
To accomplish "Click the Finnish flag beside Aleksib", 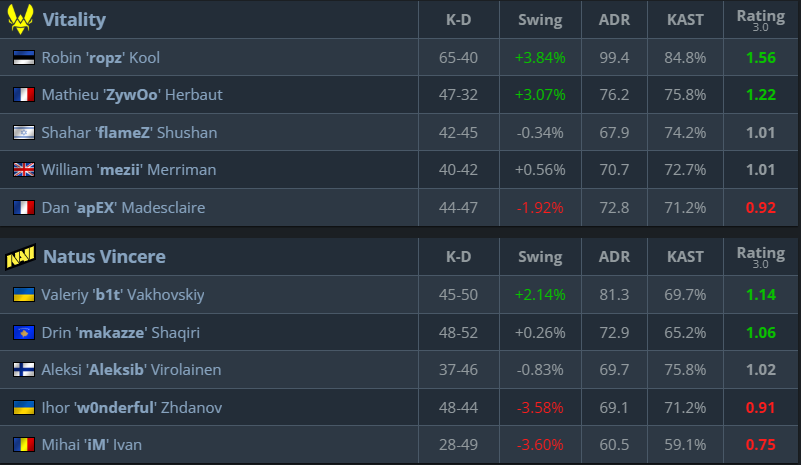I will coord(23,370).
